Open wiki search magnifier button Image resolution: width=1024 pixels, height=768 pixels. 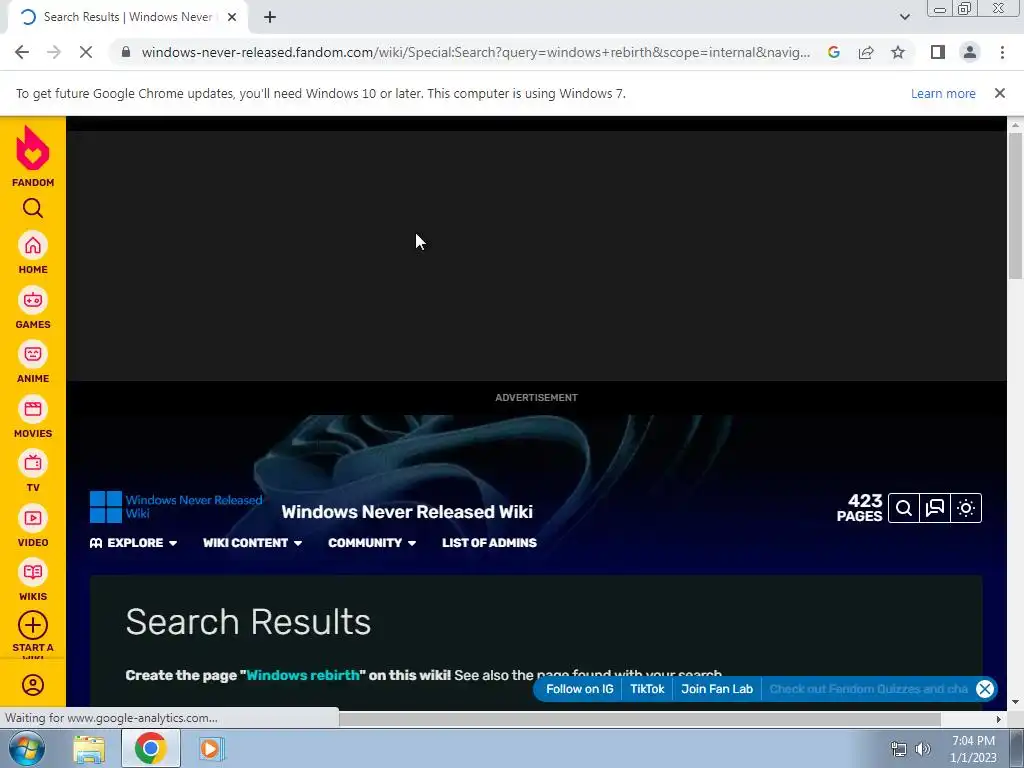click(904, 508)
